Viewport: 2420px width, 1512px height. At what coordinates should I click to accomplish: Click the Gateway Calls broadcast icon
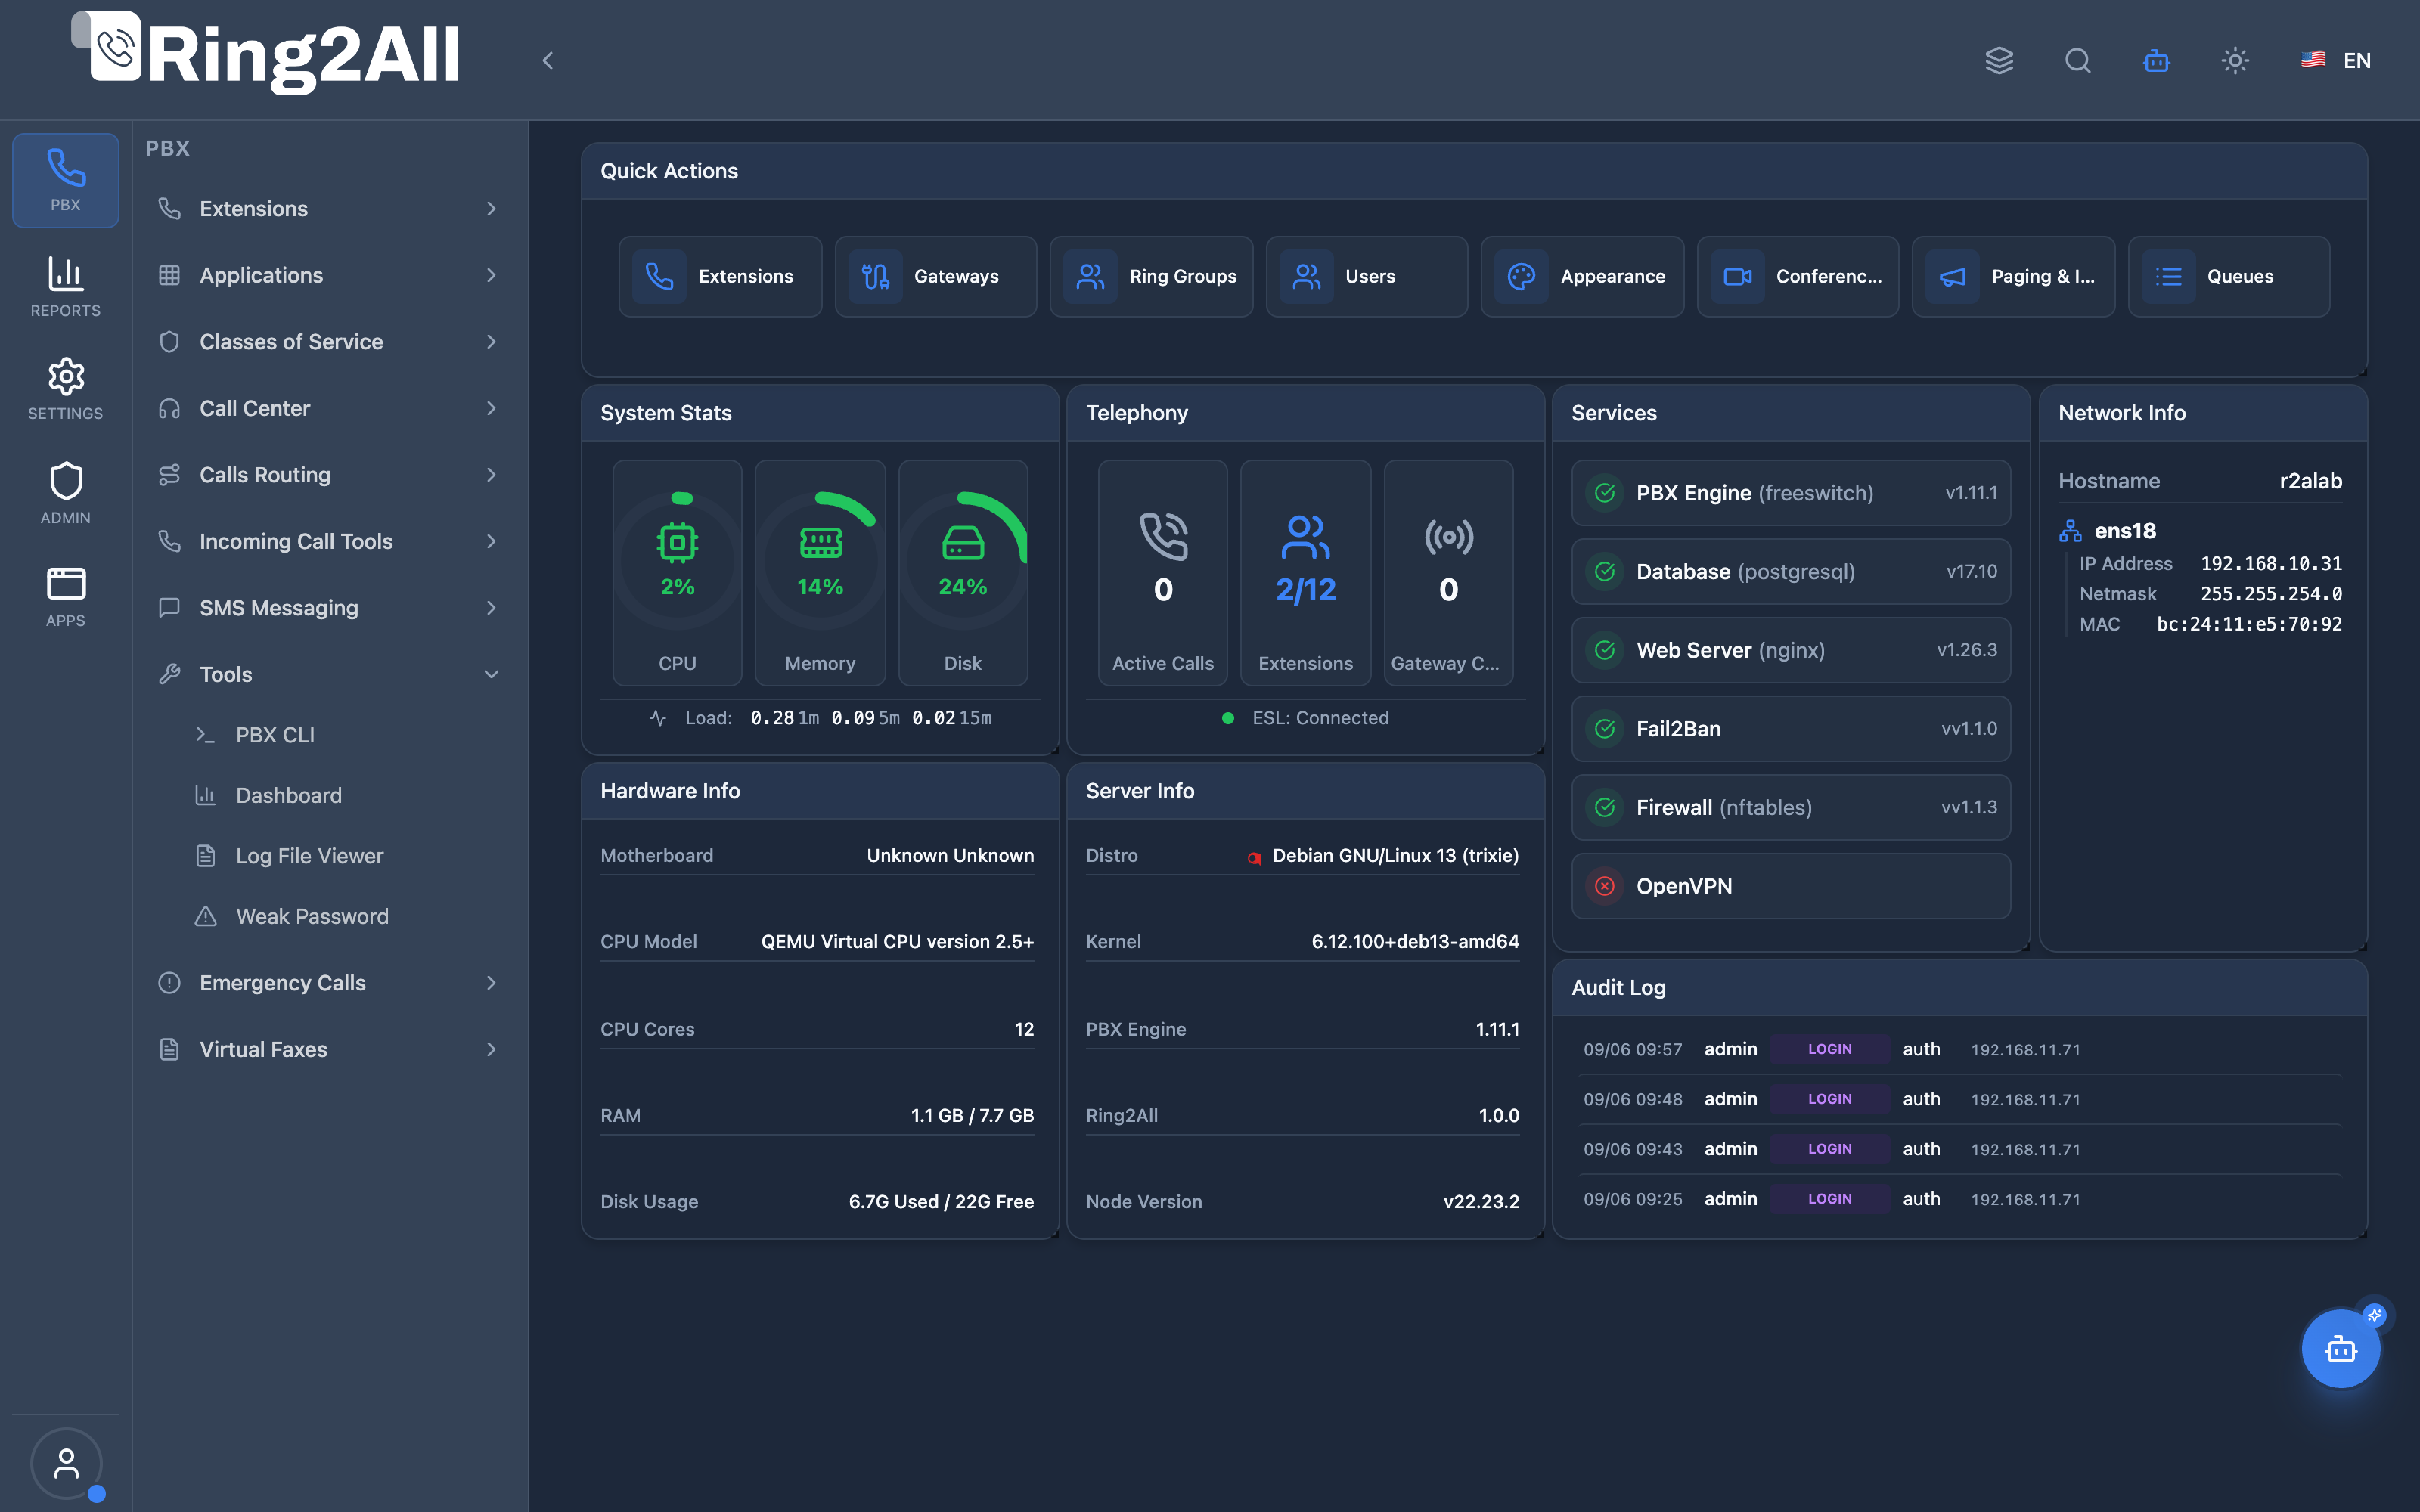point(1448,537)
